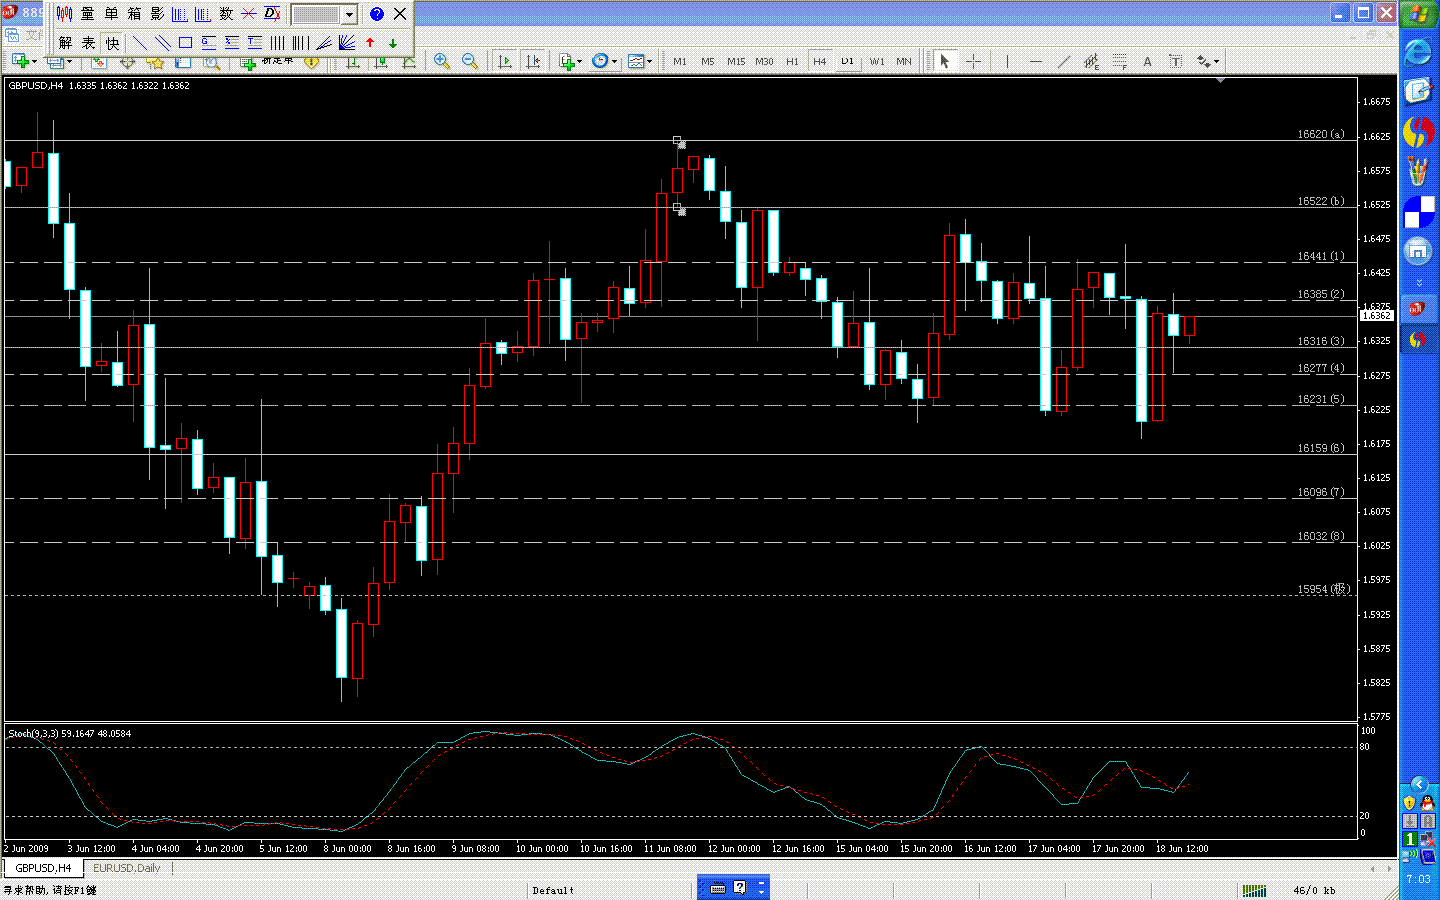Click the New Order icon
Screen dimensions: 1440x900
click(248, 62)
